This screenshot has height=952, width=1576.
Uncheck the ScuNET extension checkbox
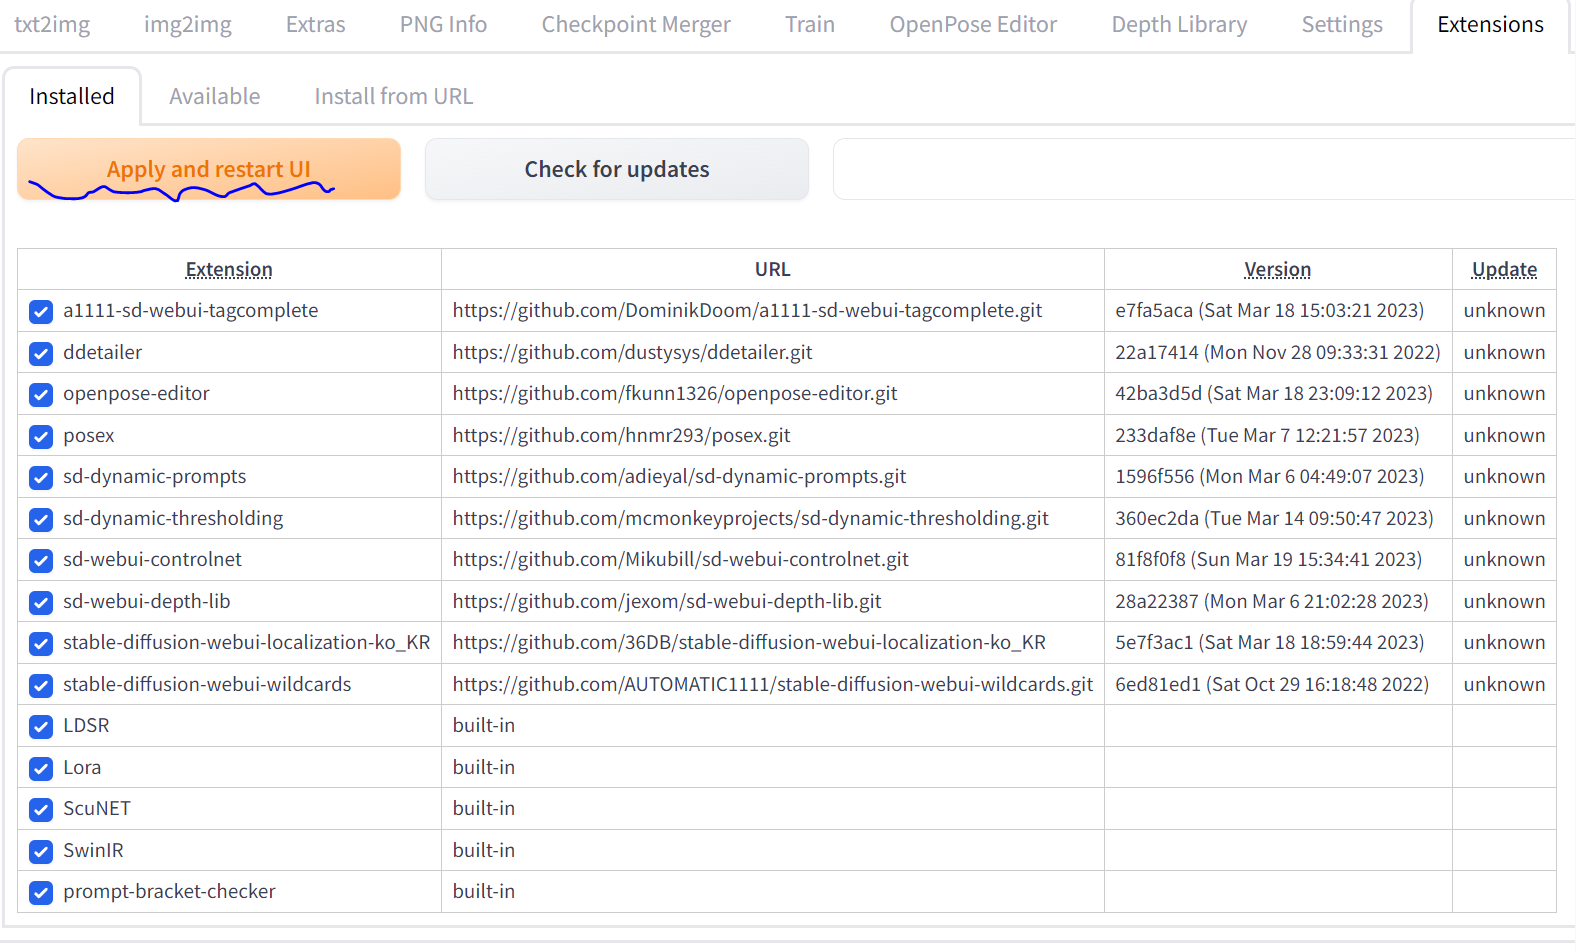click(x=41, y=810)
